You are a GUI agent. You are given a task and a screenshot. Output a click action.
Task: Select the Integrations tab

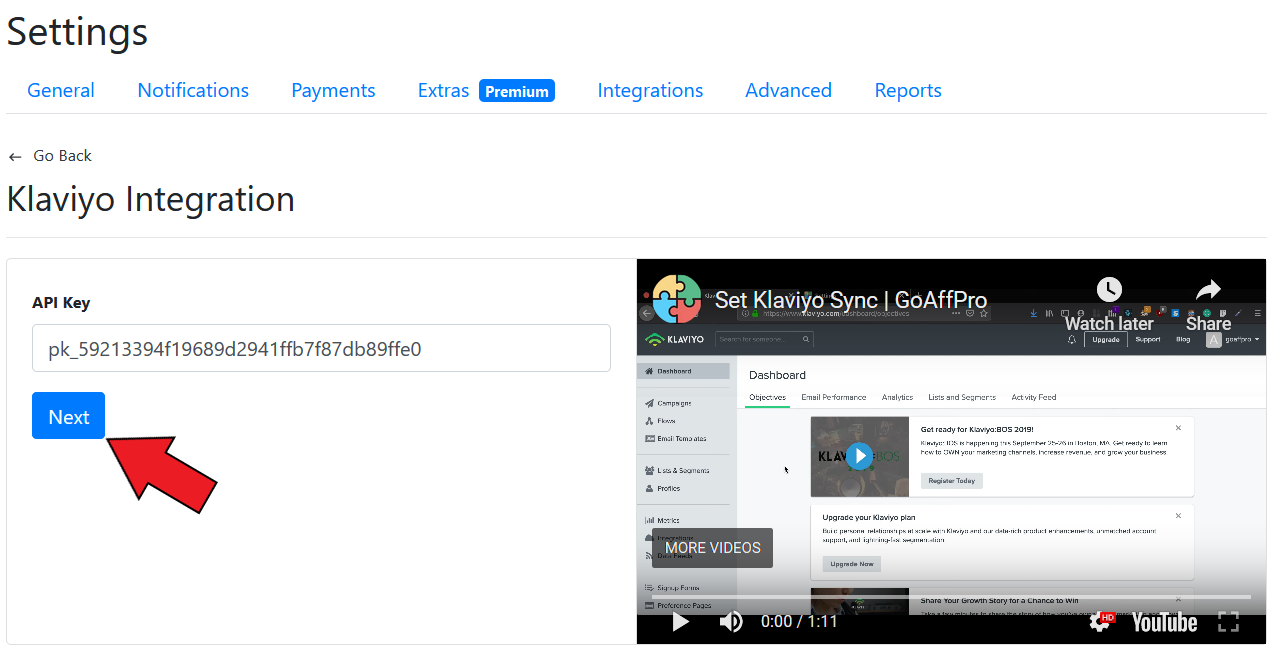coord(650,90)
